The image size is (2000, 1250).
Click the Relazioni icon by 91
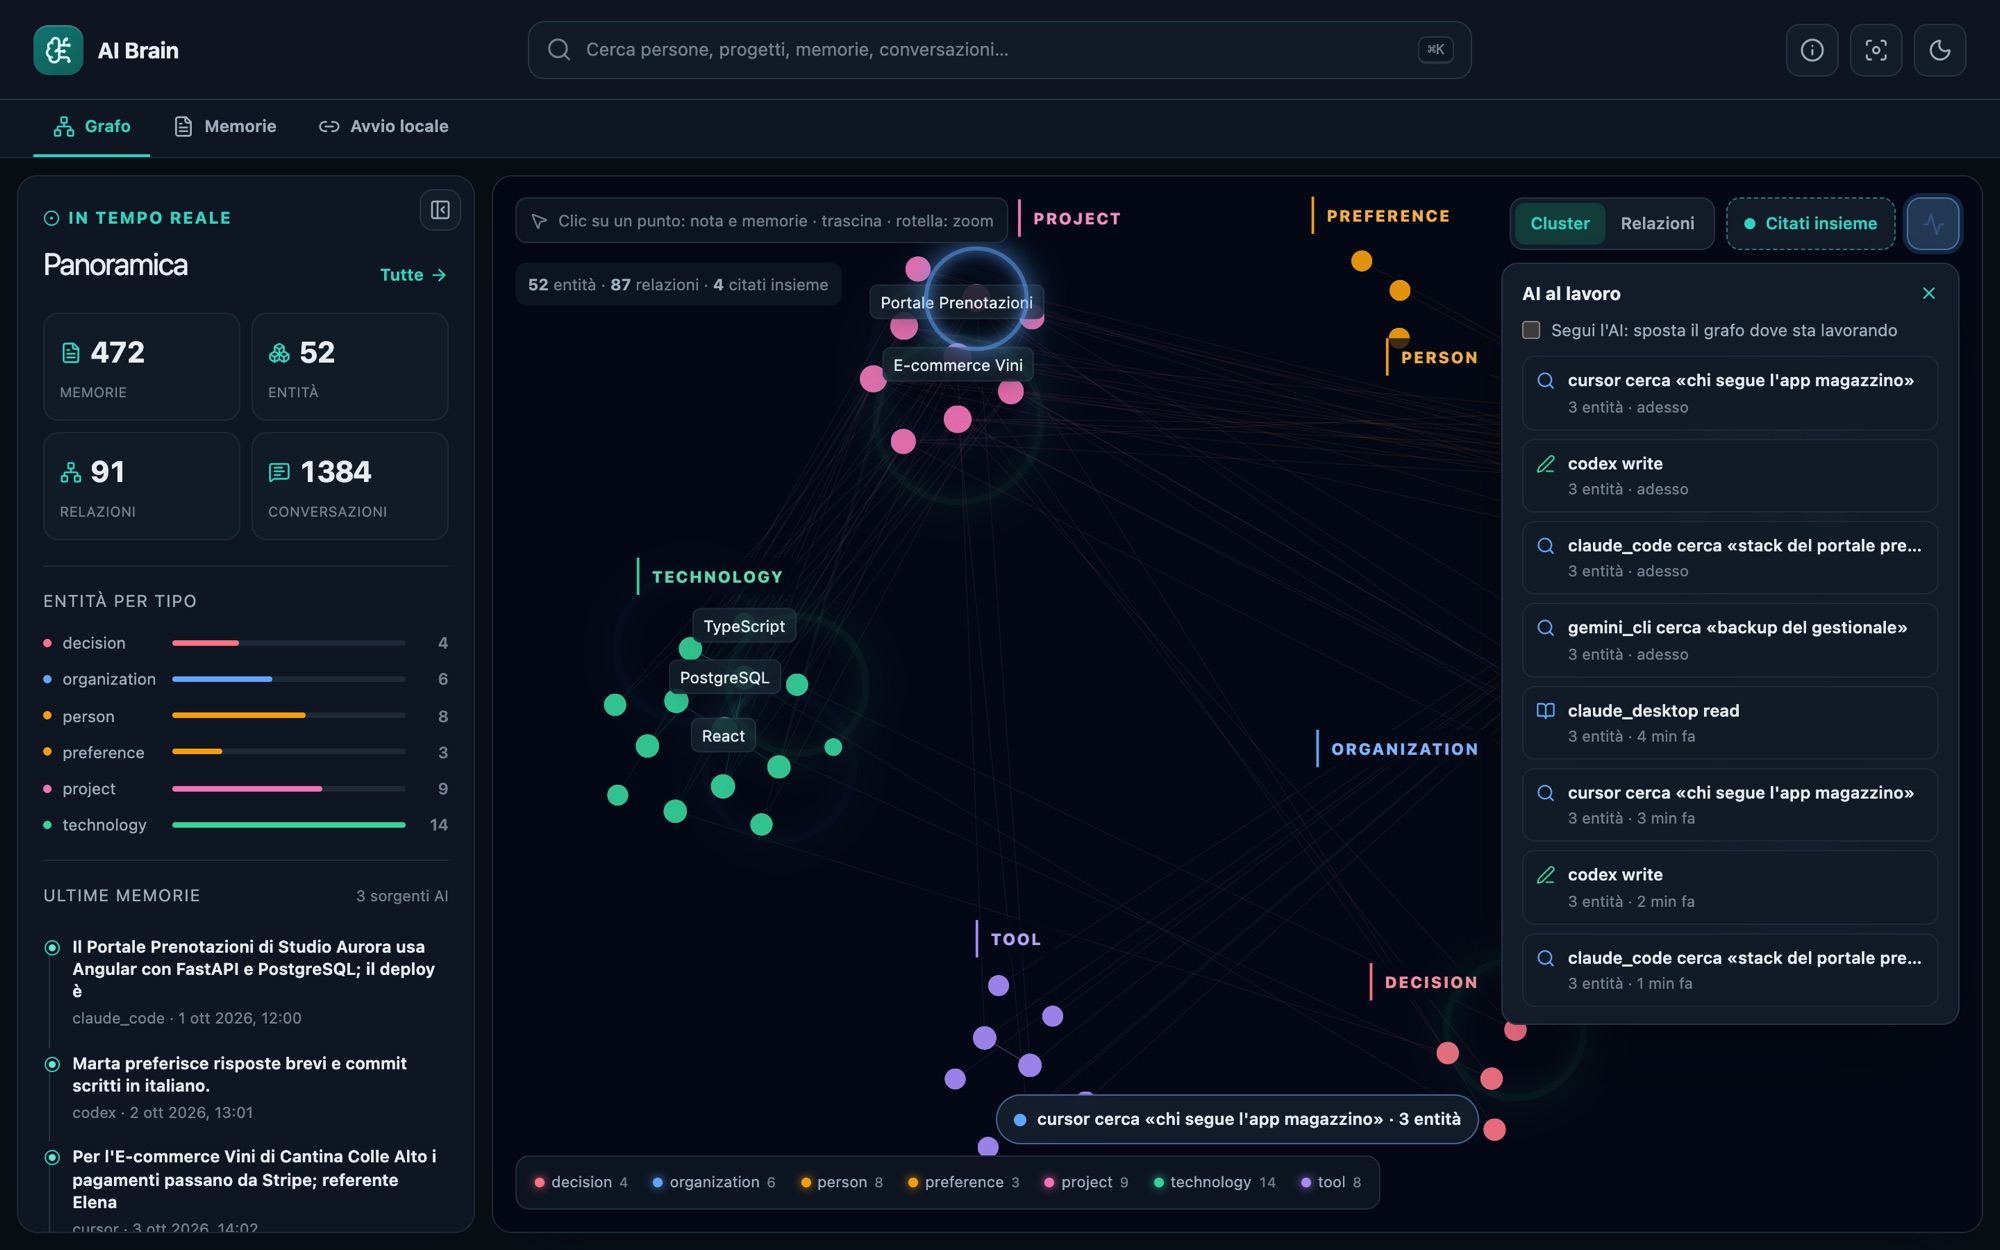(x=71, y=472)
